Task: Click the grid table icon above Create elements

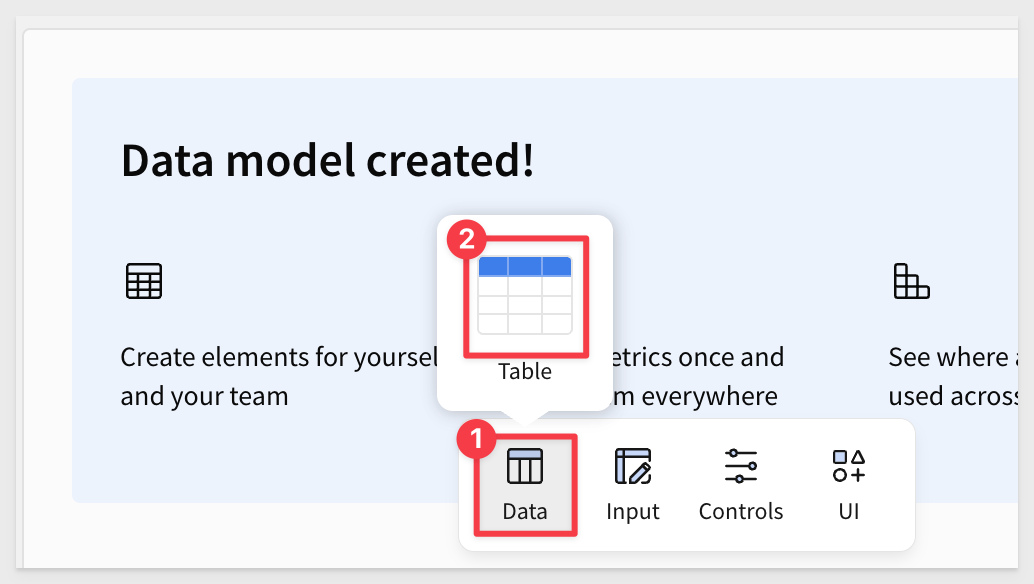Action: coord(144,281)
